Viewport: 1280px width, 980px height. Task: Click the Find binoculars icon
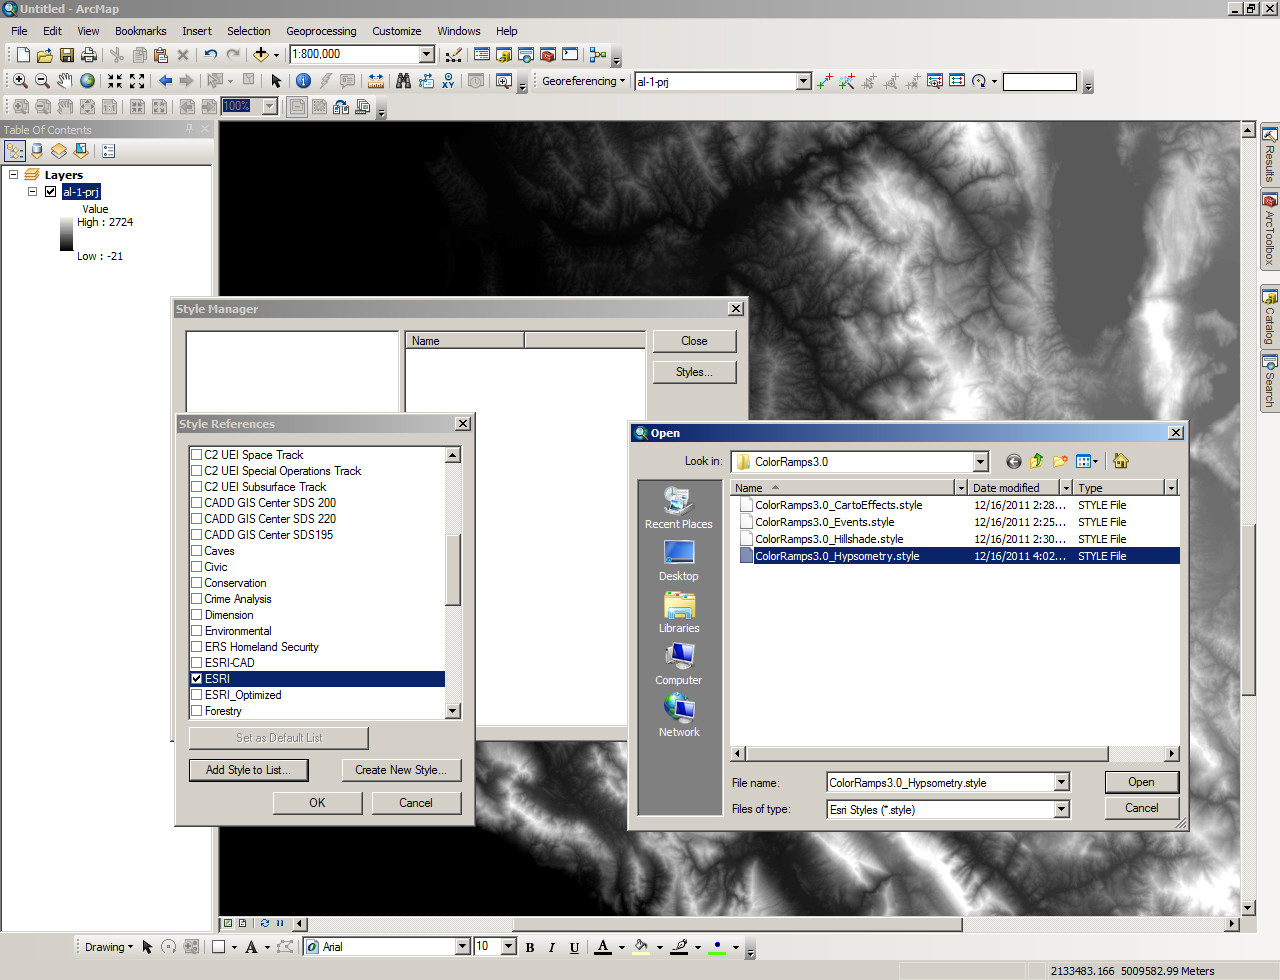[403, 81]
